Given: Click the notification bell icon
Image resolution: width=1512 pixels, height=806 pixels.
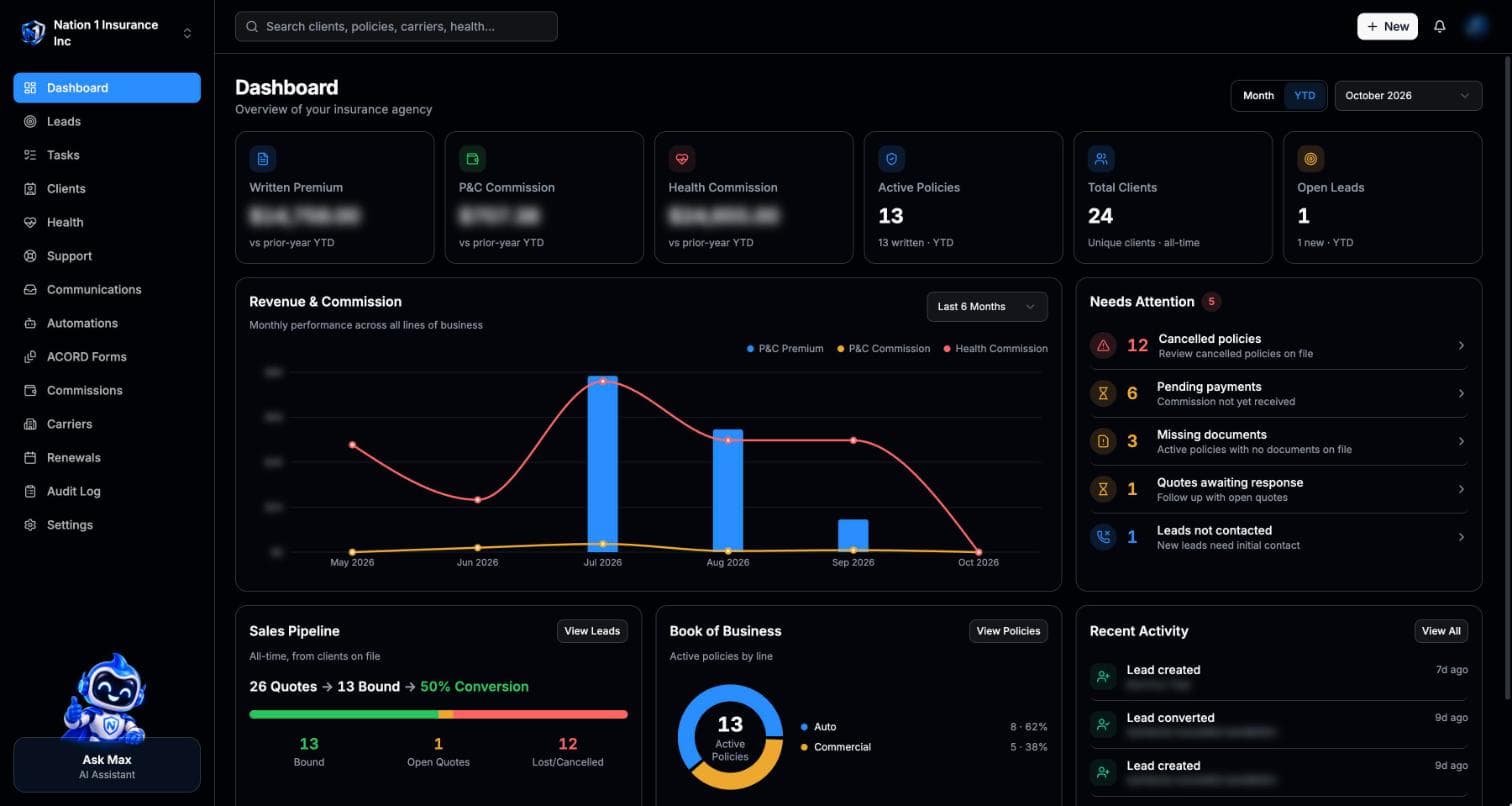Looking at the screenshot, I should (1439, 27).
